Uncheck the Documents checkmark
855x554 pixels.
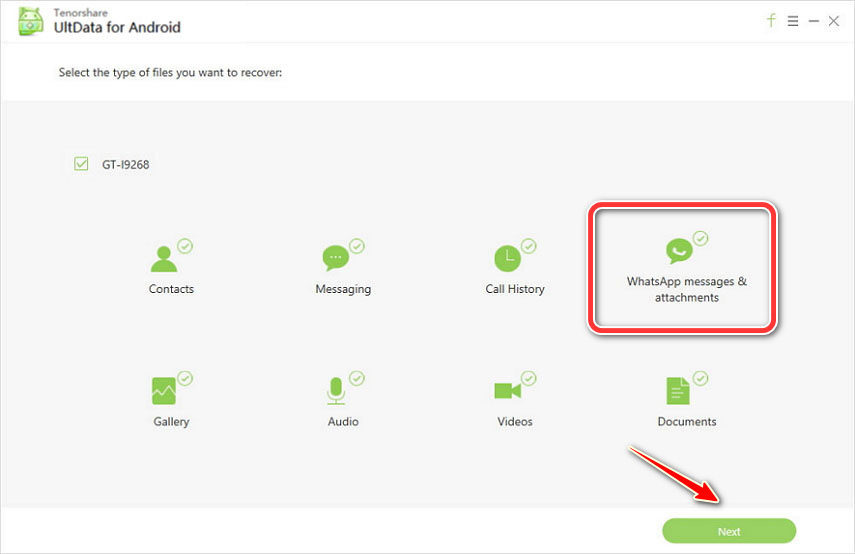pyautogui.click(x=700, y=378)
